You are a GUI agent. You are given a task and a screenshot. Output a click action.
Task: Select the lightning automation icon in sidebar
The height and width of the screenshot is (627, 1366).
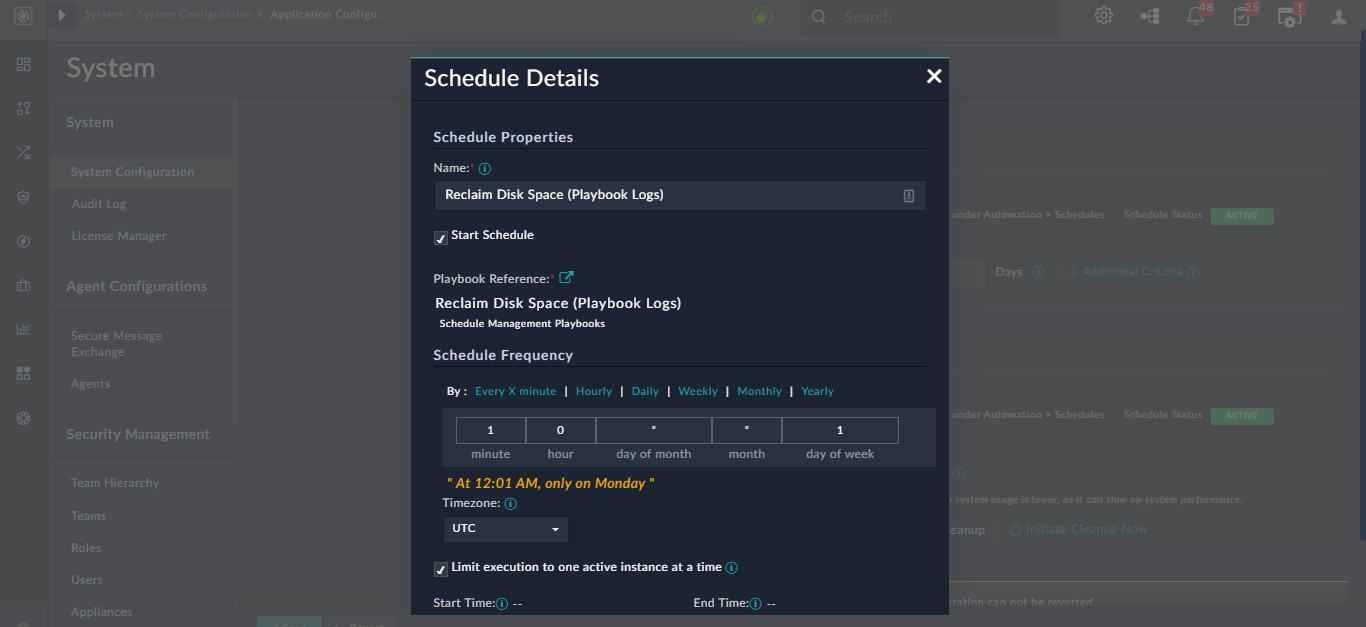(23, 241)
